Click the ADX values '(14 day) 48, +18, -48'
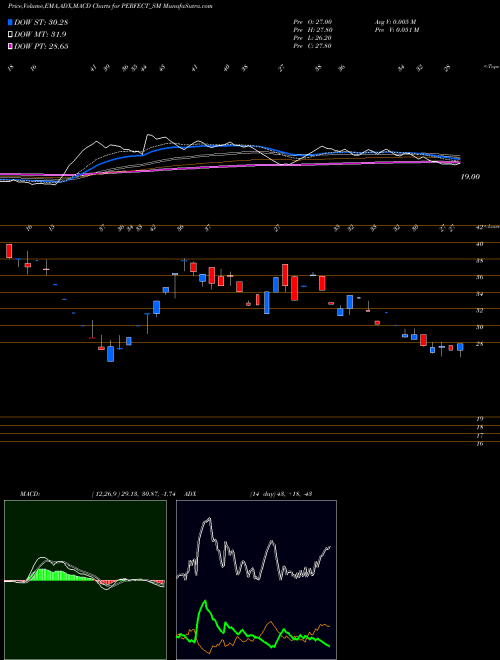 [281, 493]
